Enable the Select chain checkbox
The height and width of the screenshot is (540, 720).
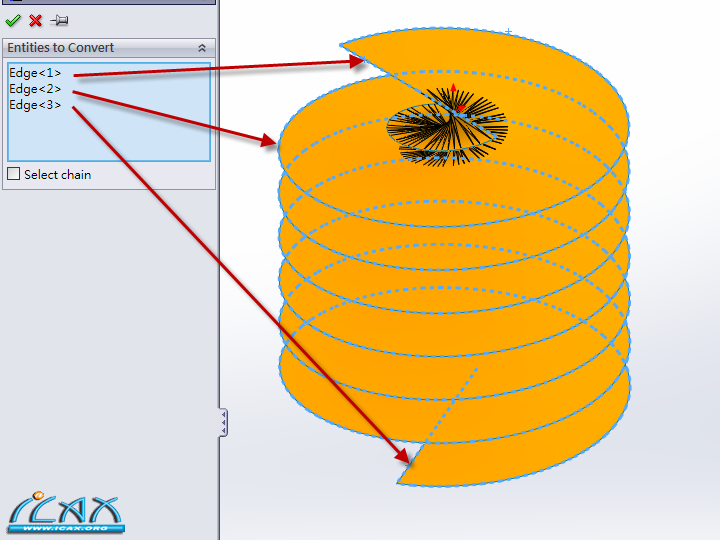14,174
